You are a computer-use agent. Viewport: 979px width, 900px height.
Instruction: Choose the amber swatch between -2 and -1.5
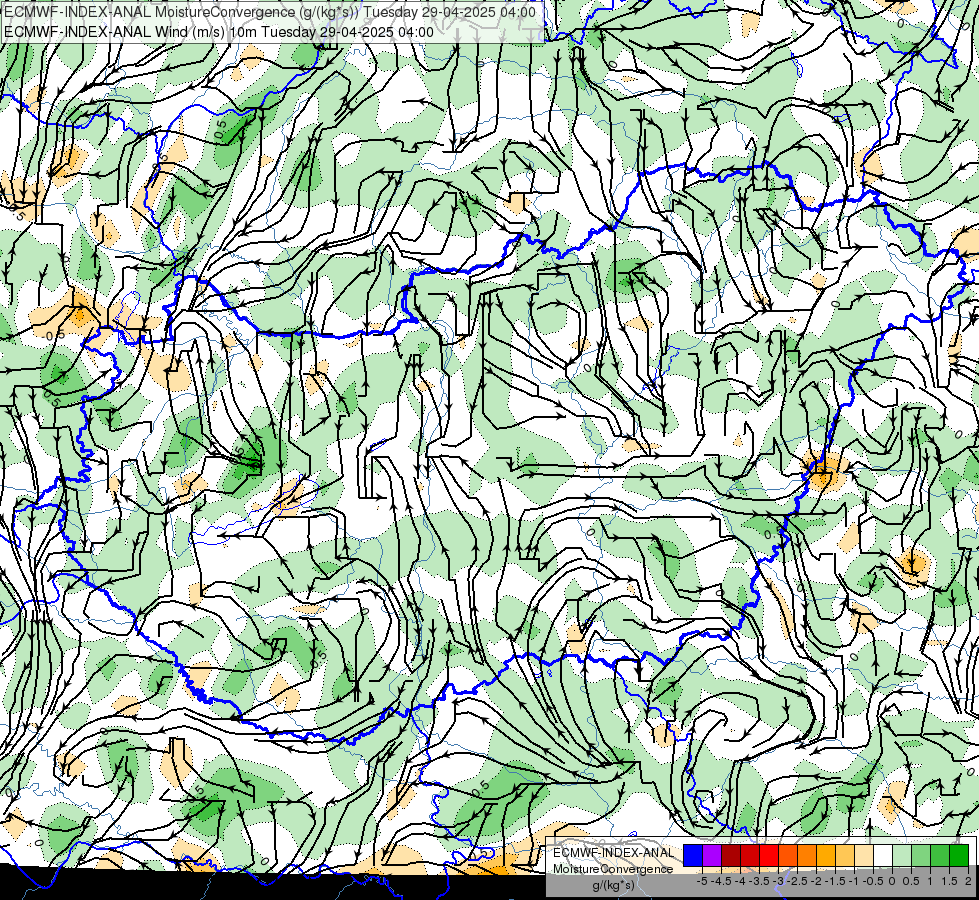point(826,856)
